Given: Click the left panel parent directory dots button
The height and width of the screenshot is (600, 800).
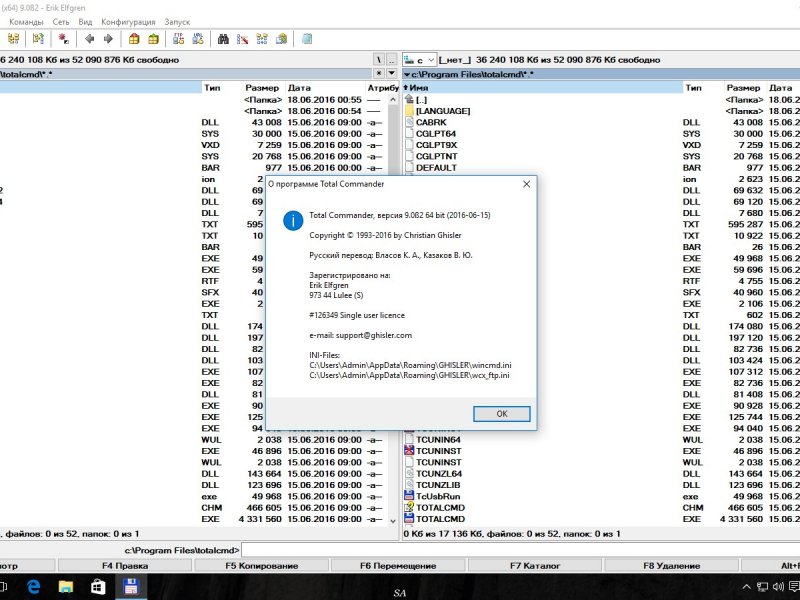Looking at the screenshot, I should (x=392, y=60).
